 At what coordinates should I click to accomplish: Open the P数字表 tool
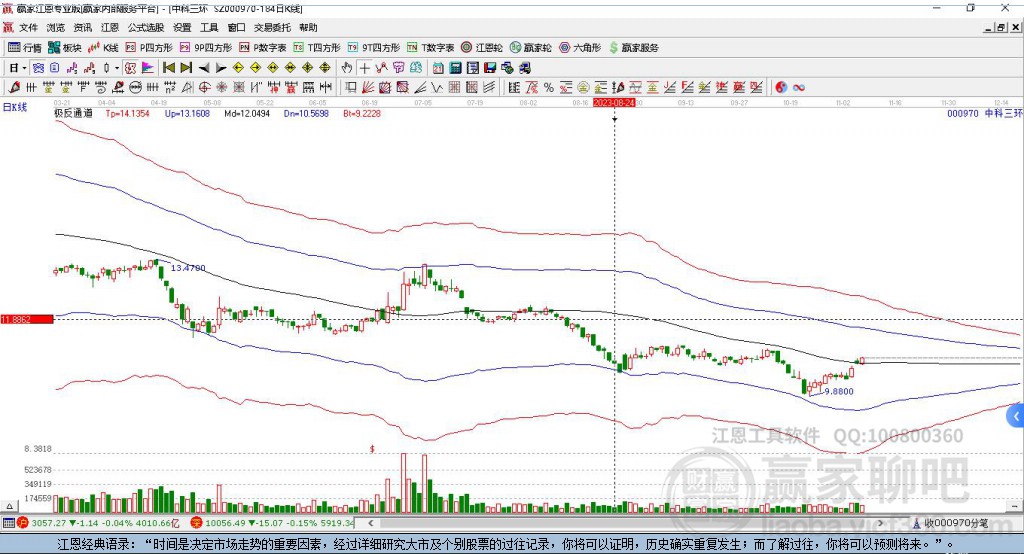click(x=263, y=48)
